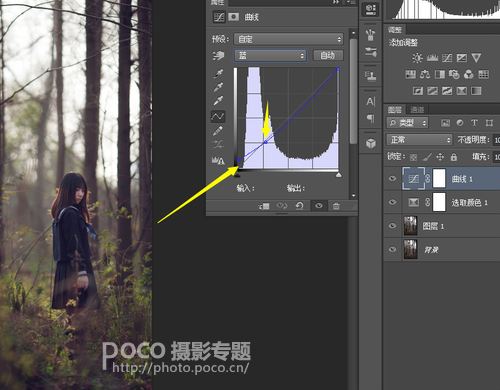Toggle lock position

[440, 157]
